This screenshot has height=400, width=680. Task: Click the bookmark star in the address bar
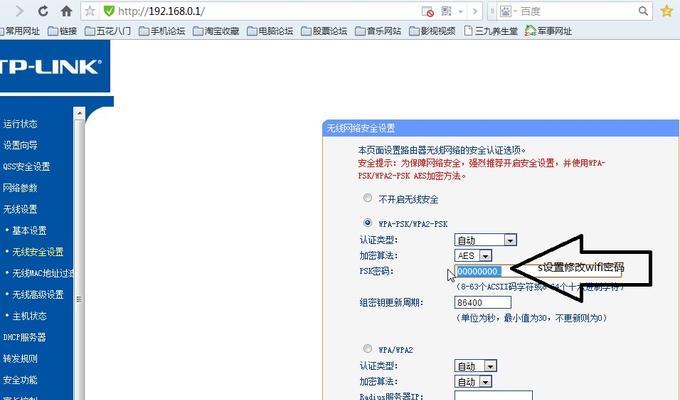click(90, 11)
